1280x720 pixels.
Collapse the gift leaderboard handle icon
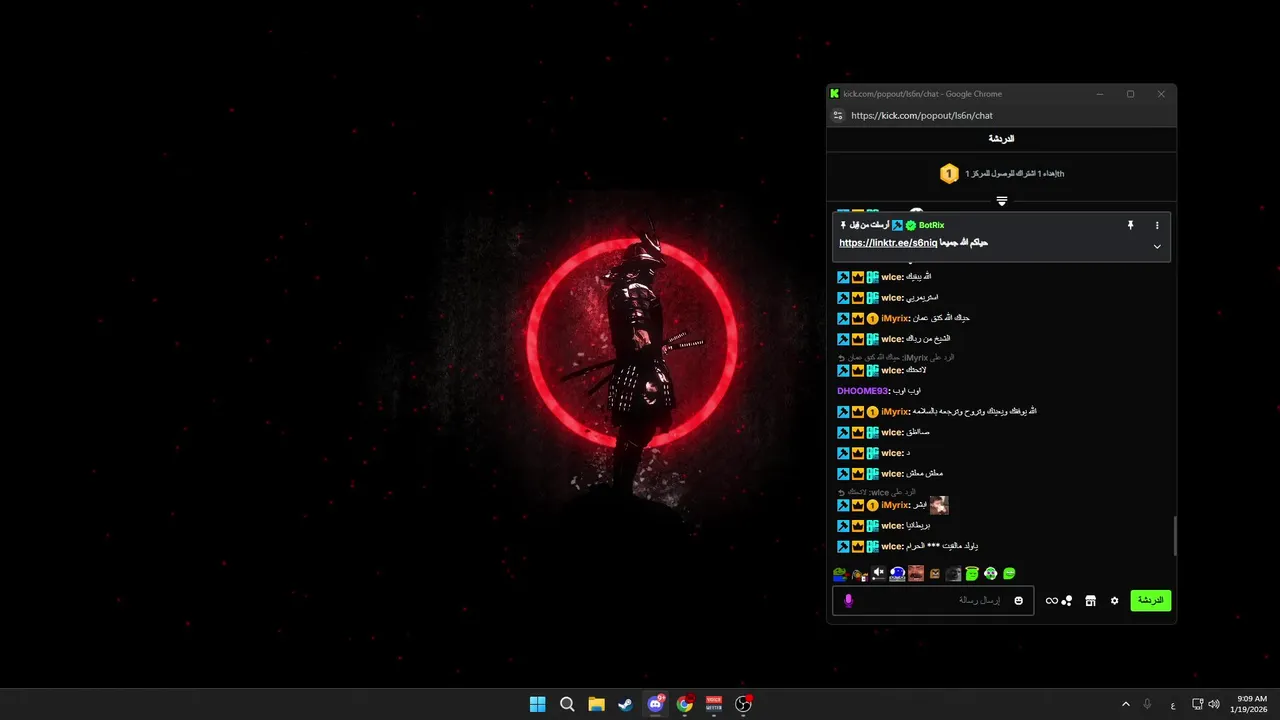1001,201
